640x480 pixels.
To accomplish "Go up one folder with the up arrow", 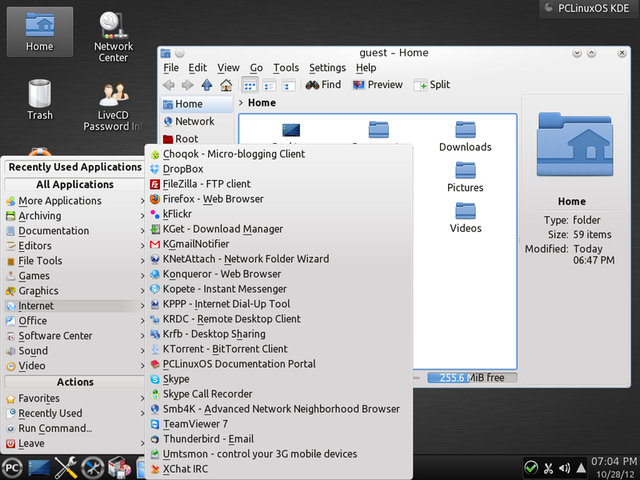I will point(207,85).
